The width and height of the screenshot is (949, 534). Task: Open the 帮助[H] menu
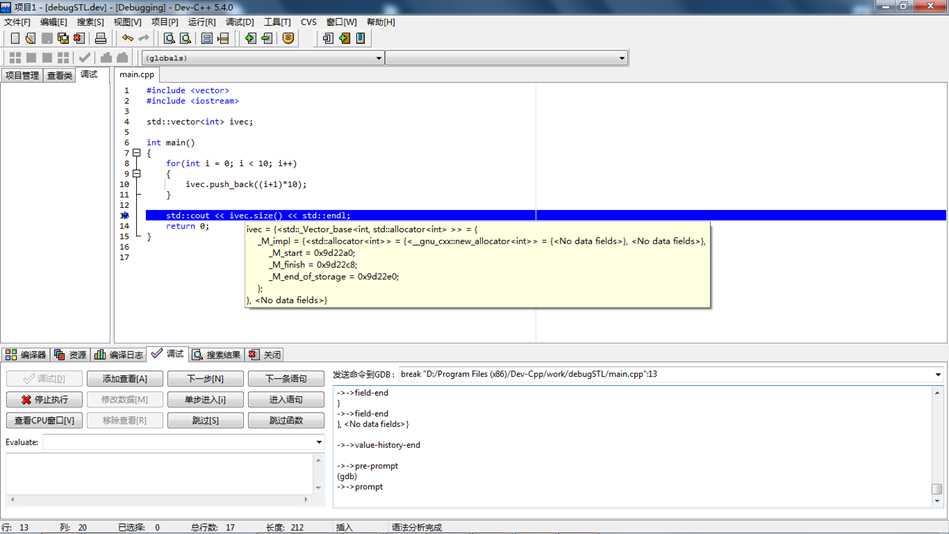pos(381,22)
